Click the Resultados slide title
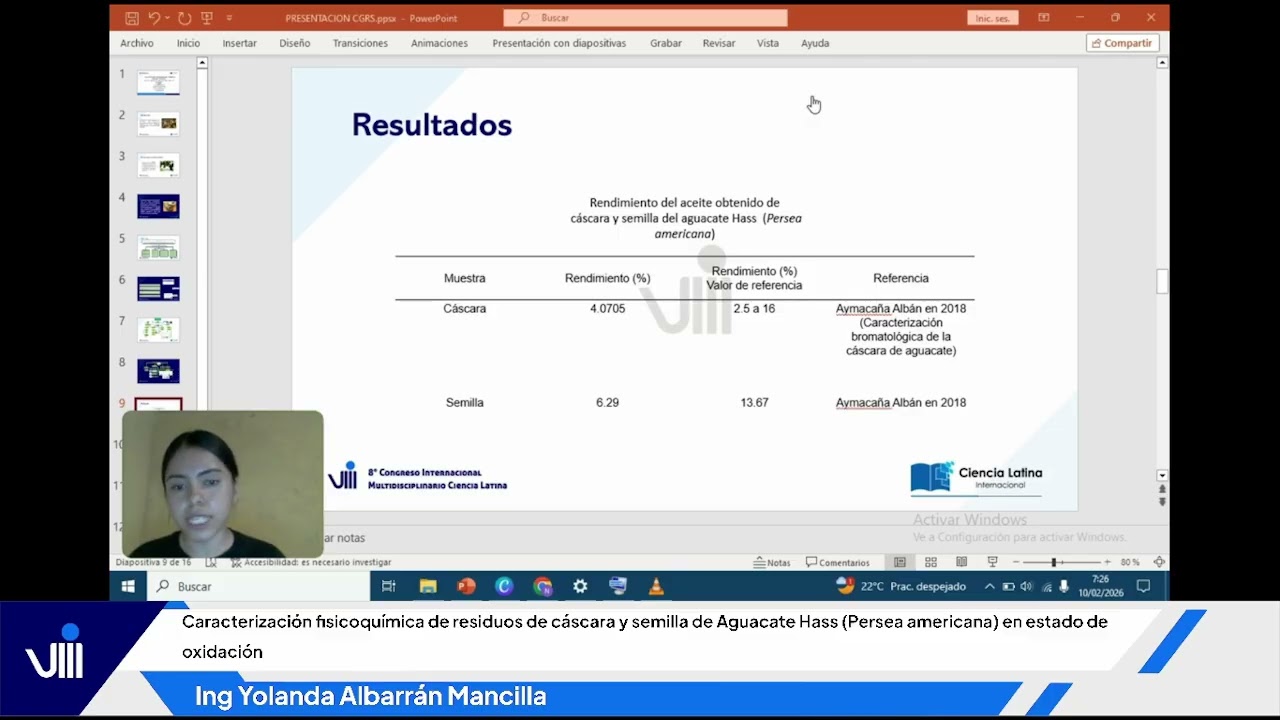This screenshot has height=720, width=1280. click(x=432, y=124)
